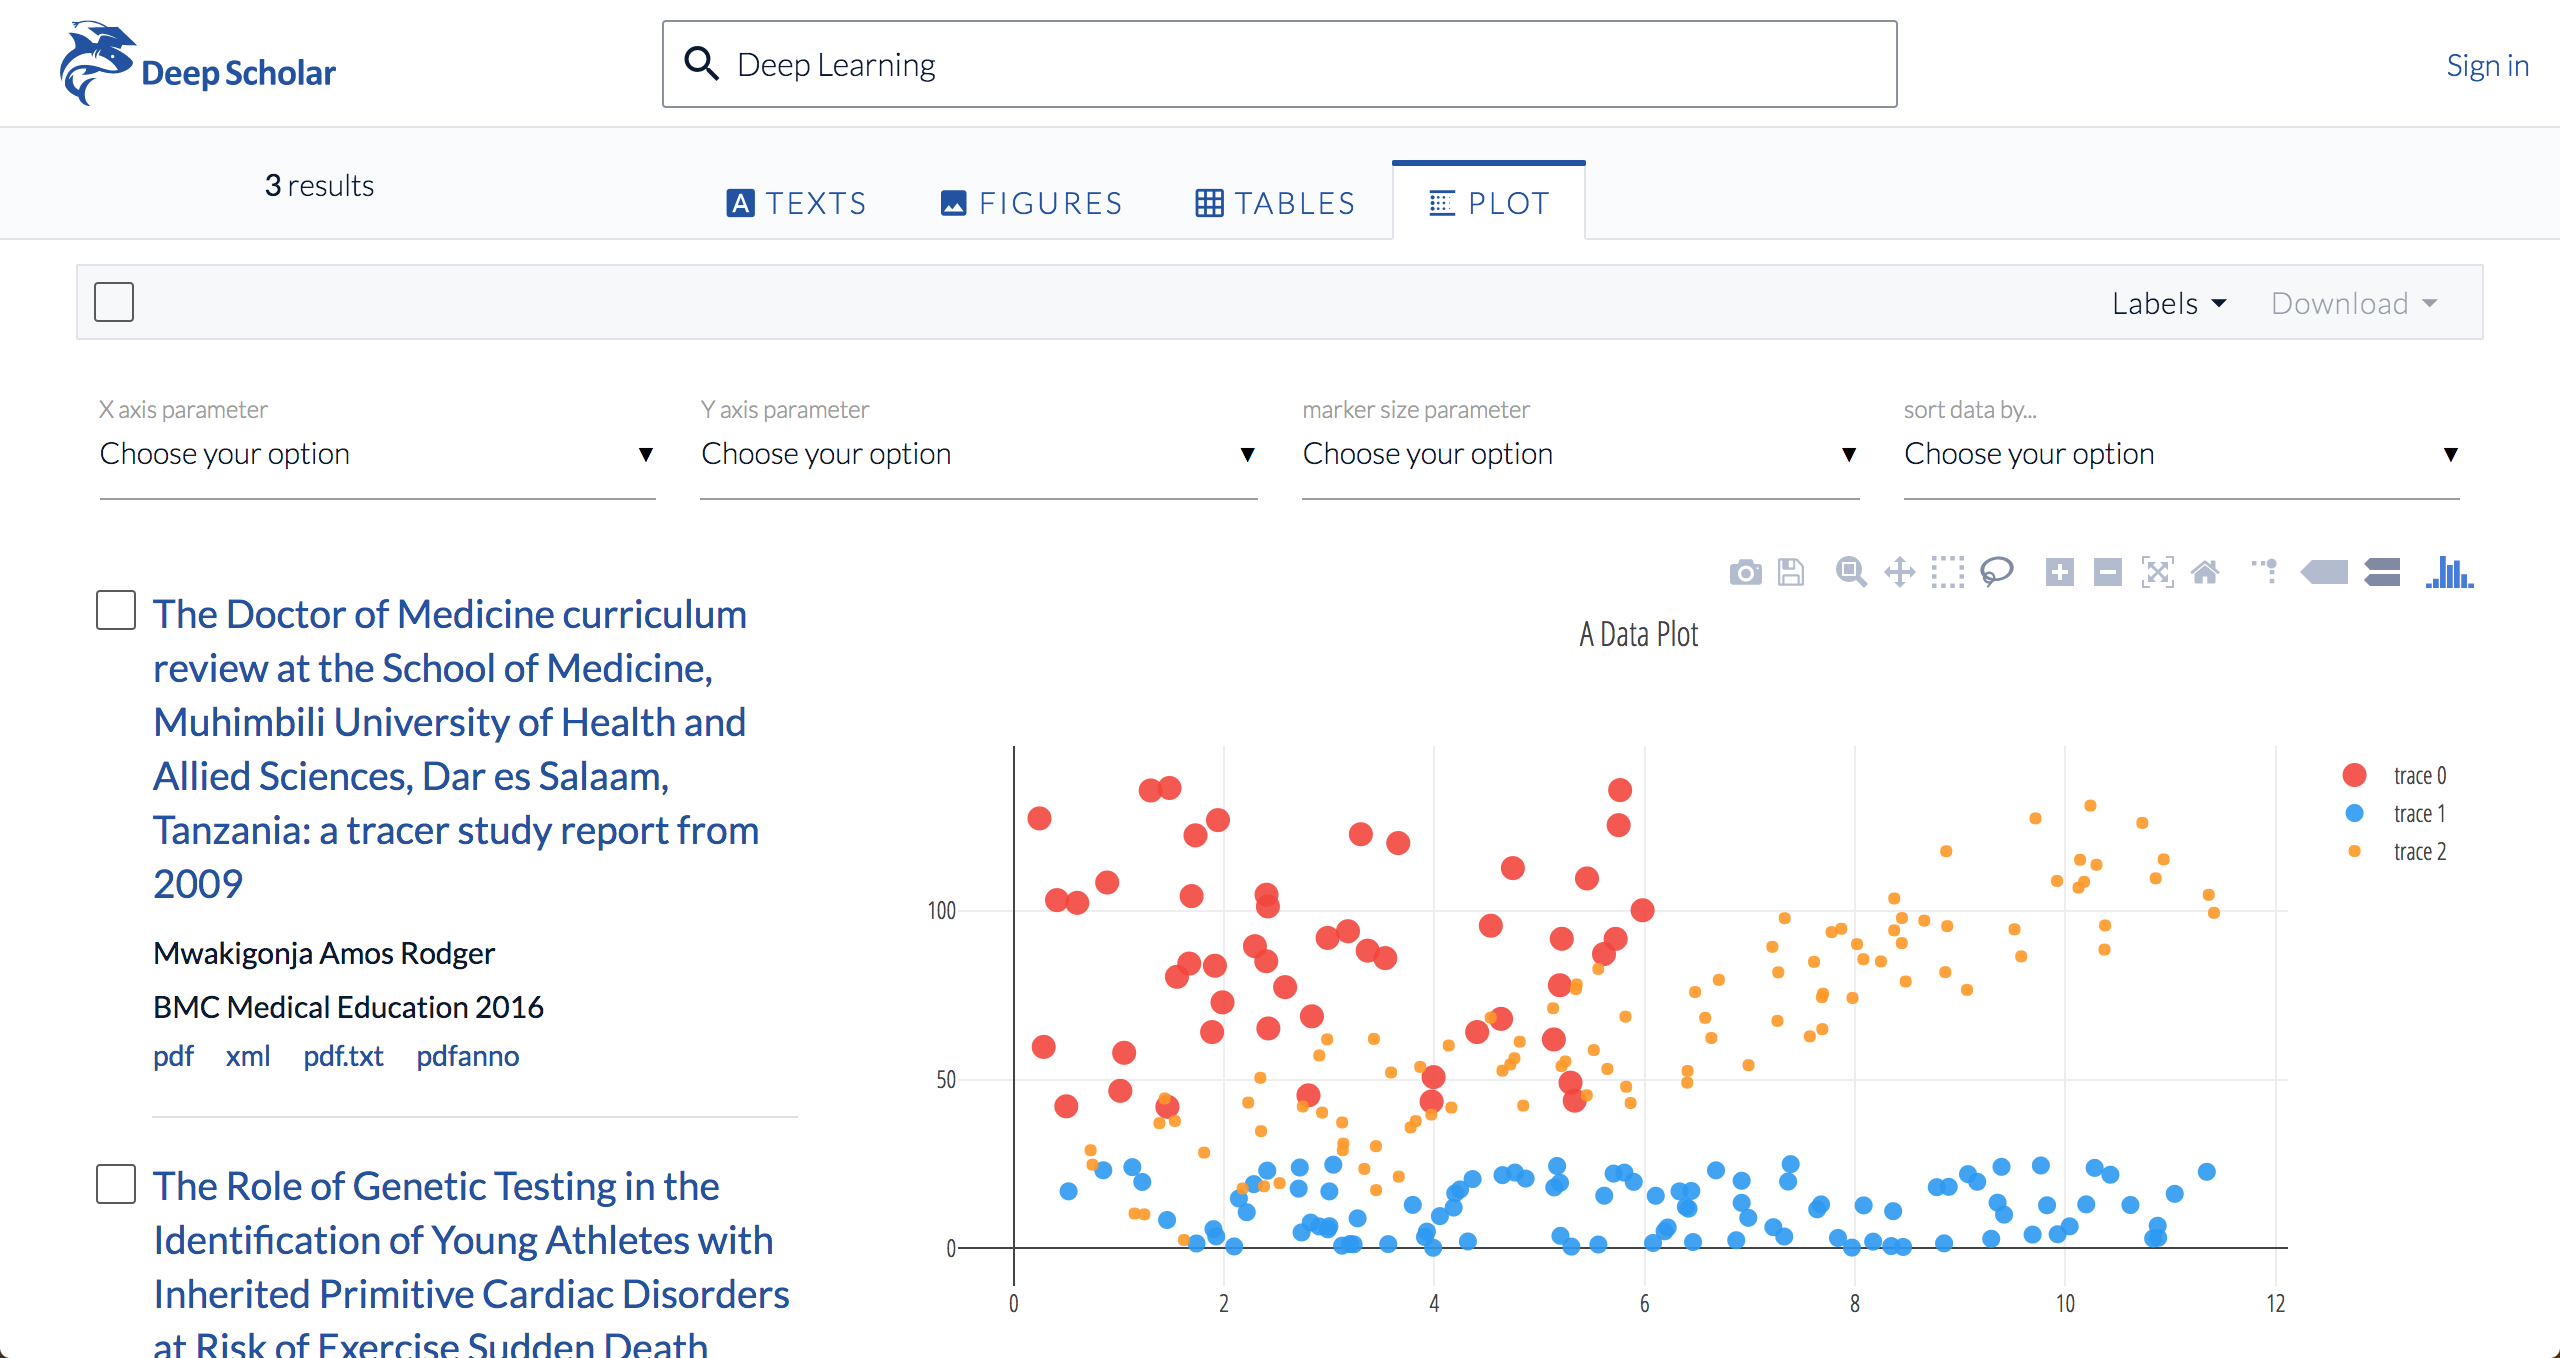Check the Doctor of Medicine curriculum result
This screenshot has width=2560, height=1358.
[x=116, y=610]
